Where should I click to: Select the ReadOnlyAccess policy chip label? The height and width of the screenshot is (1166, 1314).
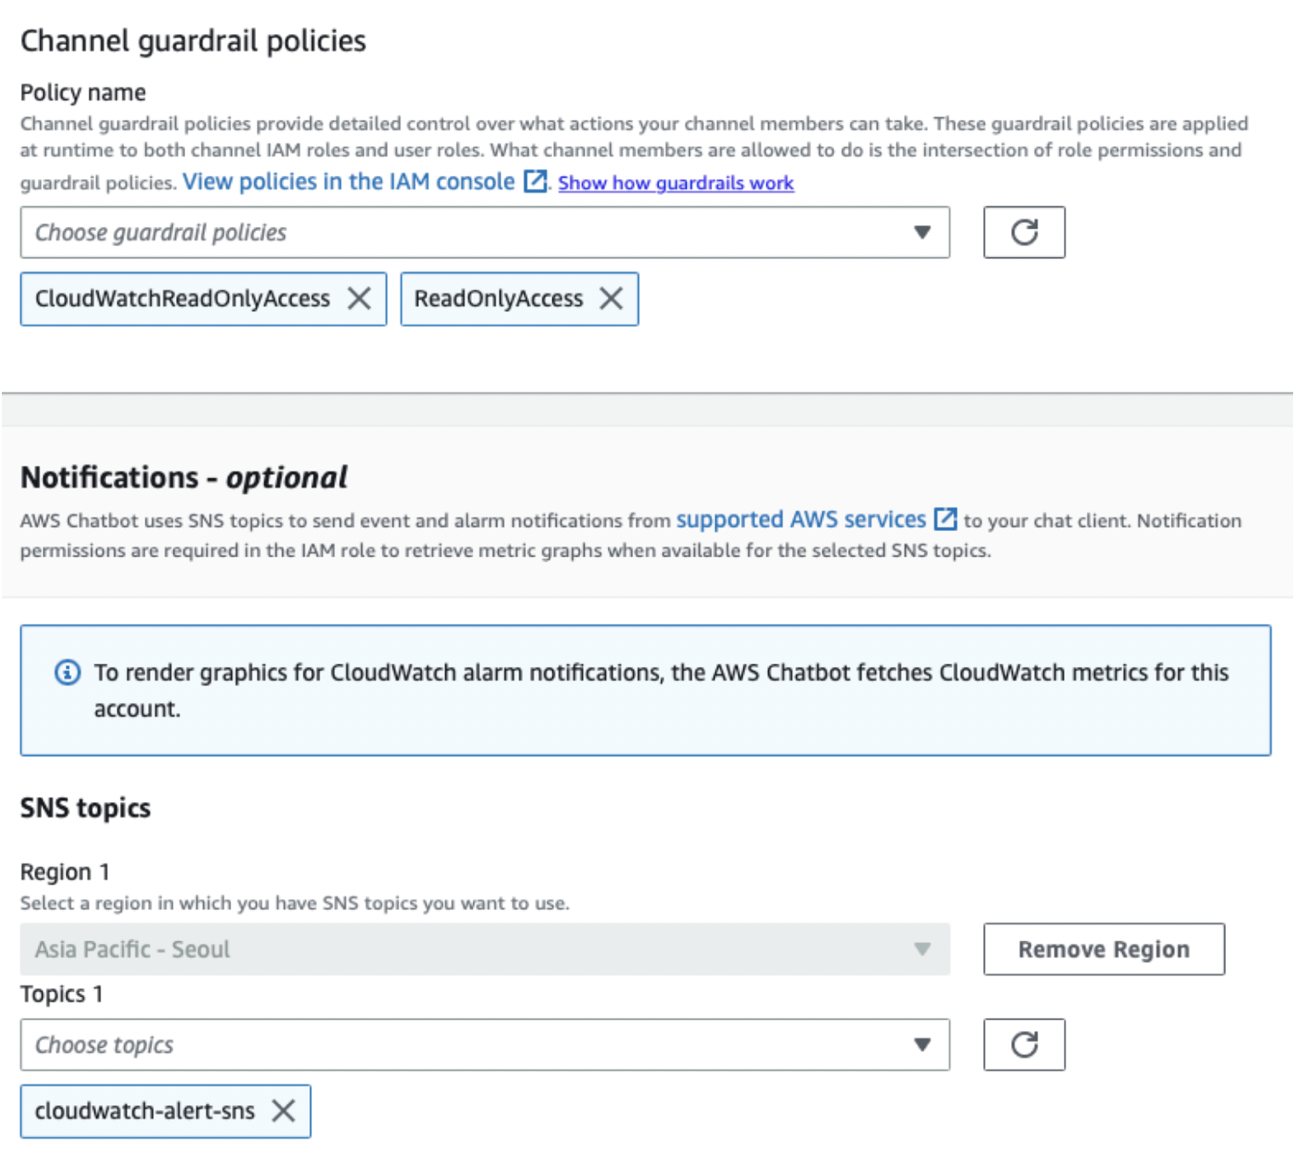498,298
